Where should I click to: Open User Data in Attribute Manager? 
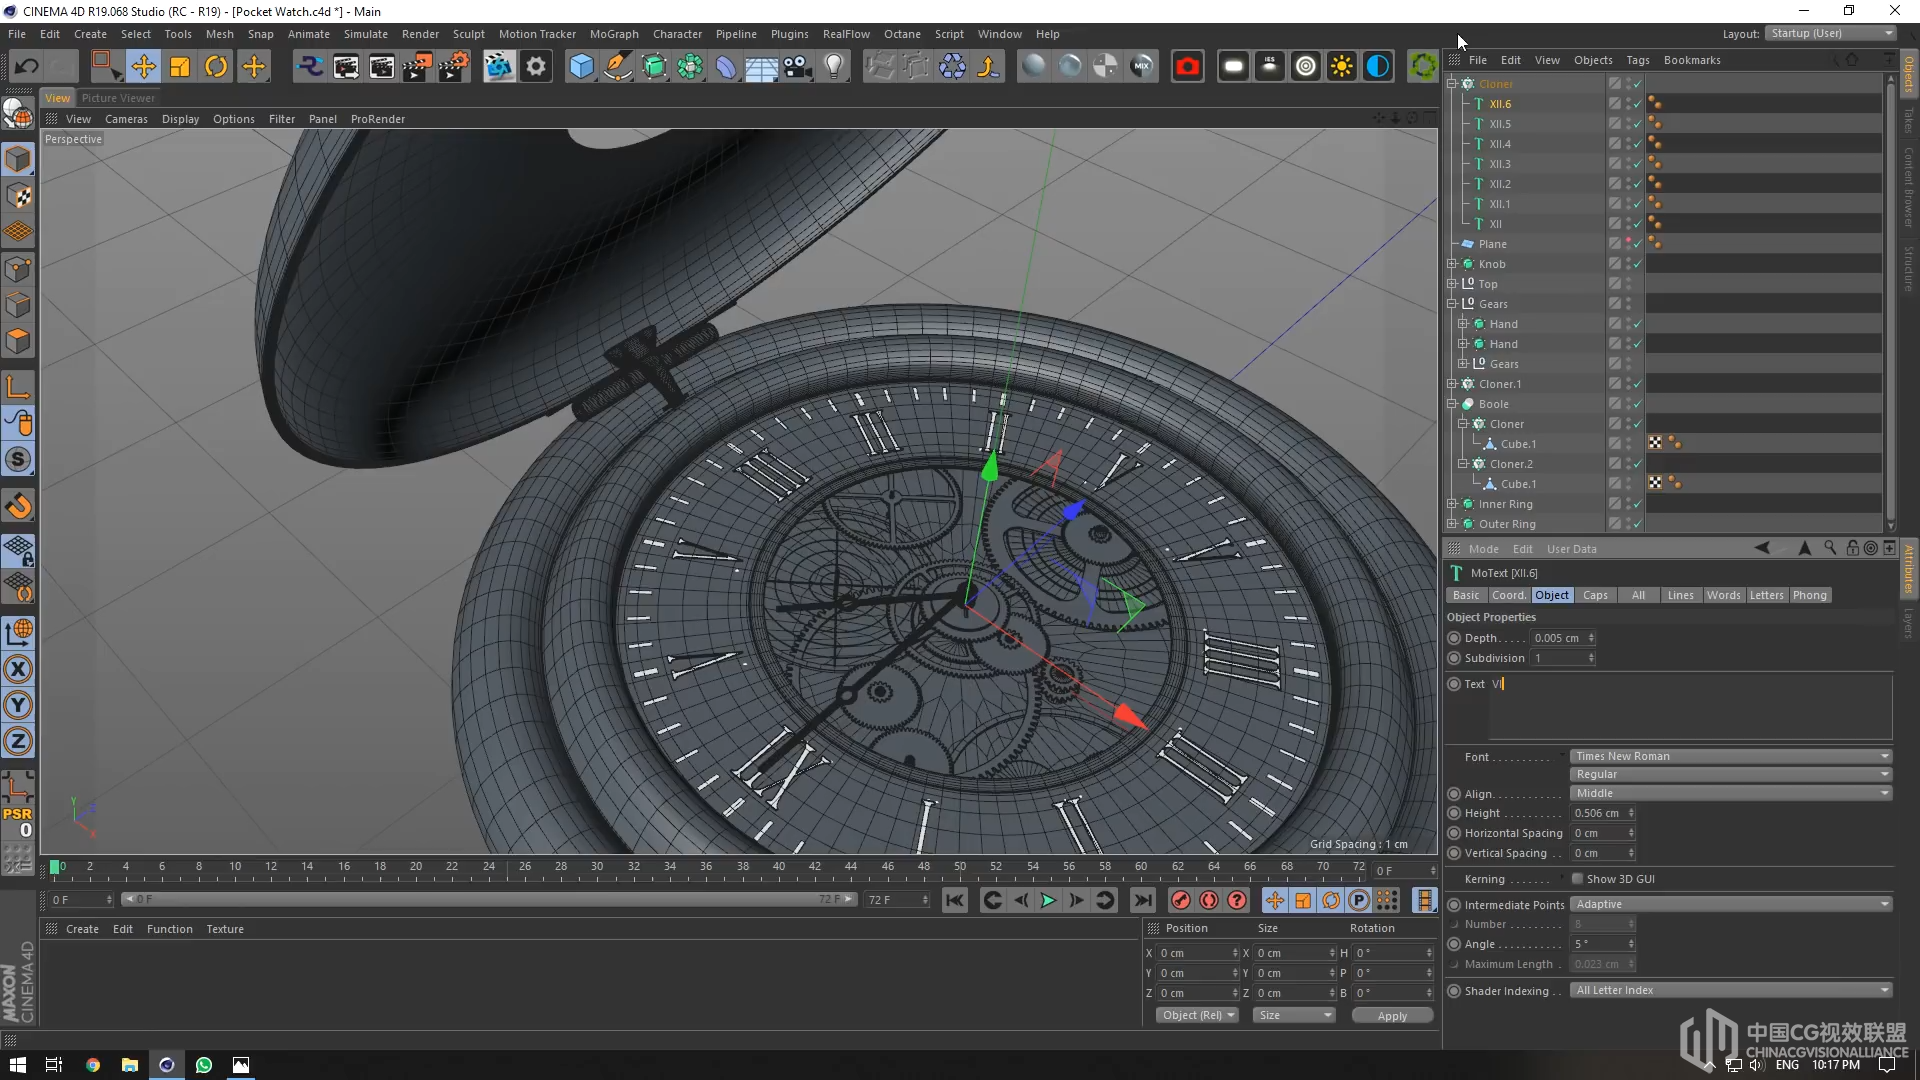[1571, 549]
